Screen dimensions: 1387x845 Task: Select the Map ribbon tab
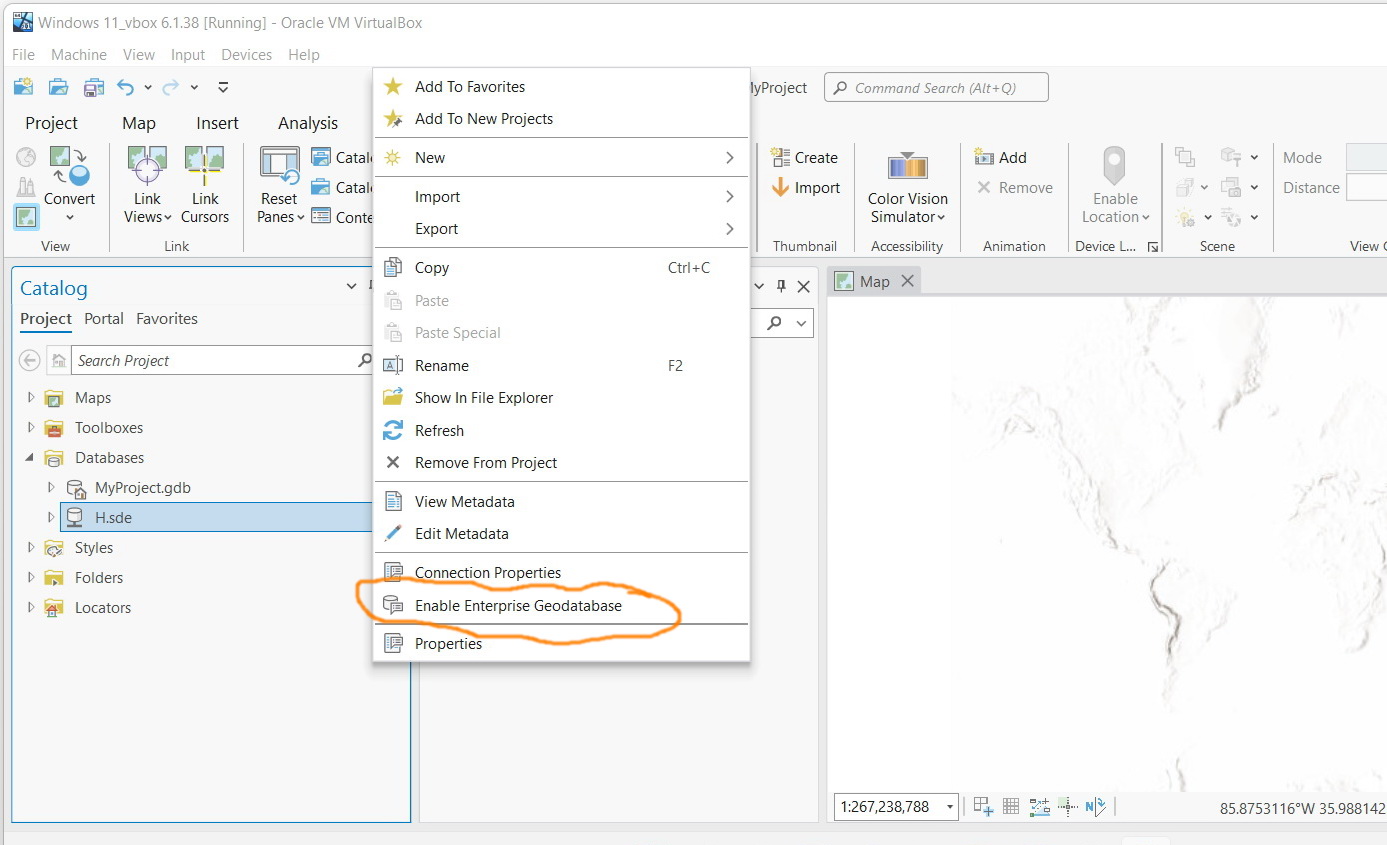coord(139,123)
